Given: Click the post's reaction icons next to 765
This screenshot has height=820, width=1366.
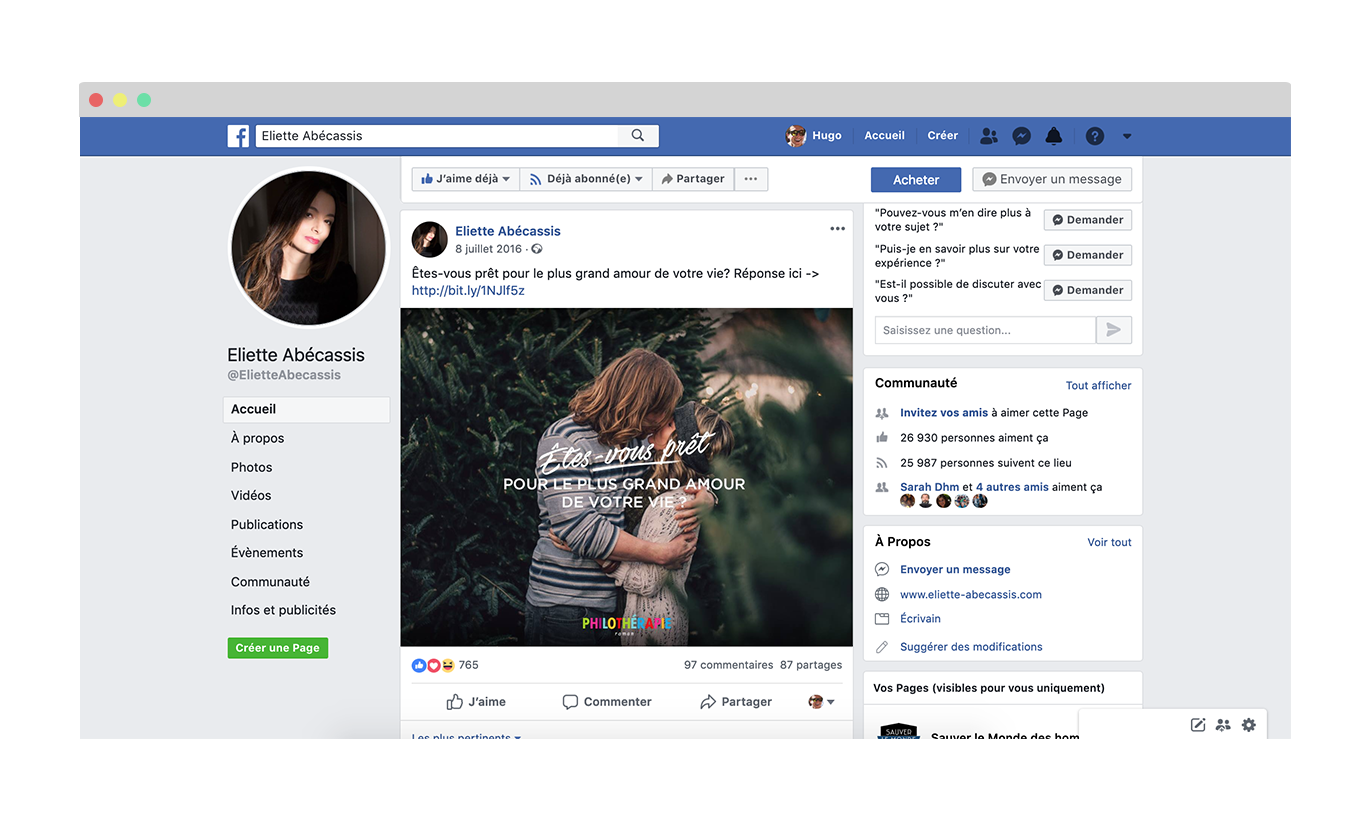Looking at the screenshot, I should point(433,665).
